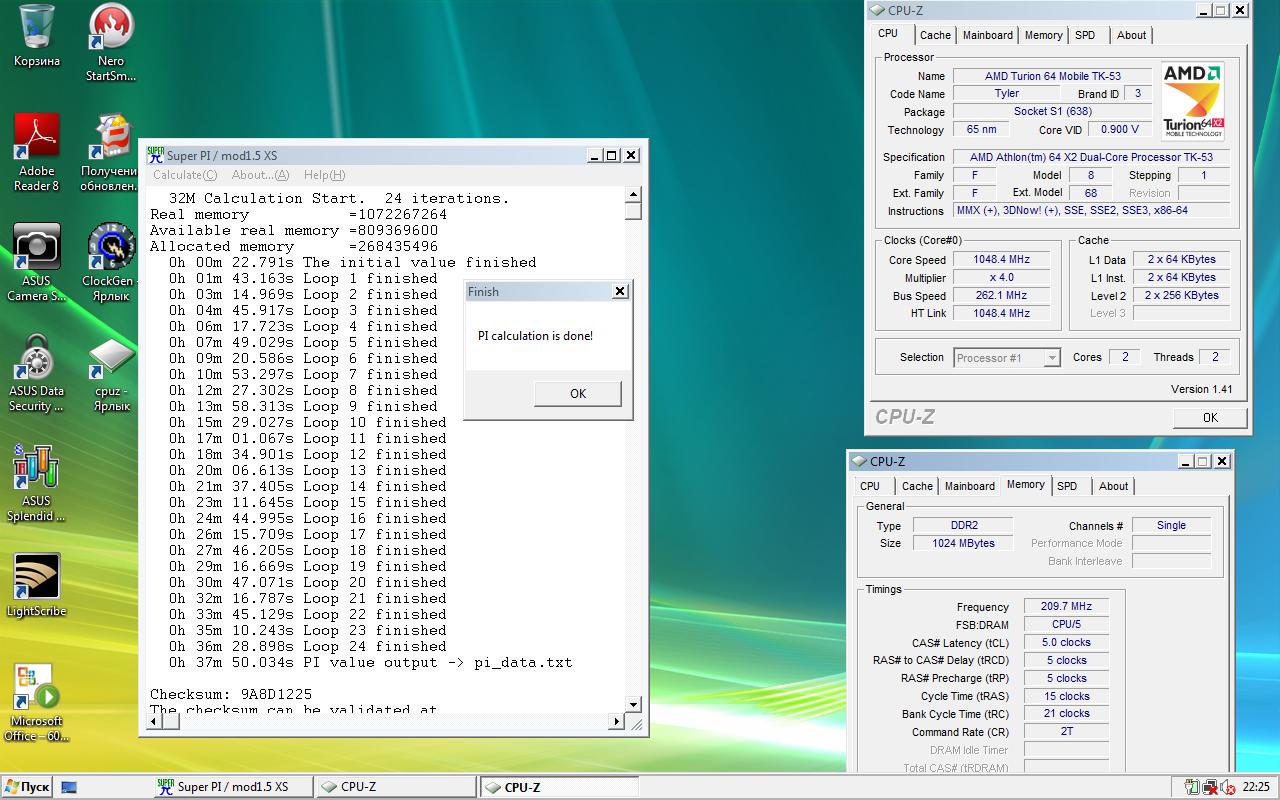Image resolution: width=1280 pixels, height=800 pixels.
Task: Switch to Memory tab in upper CPU-Z
Action: (1043, 35)
